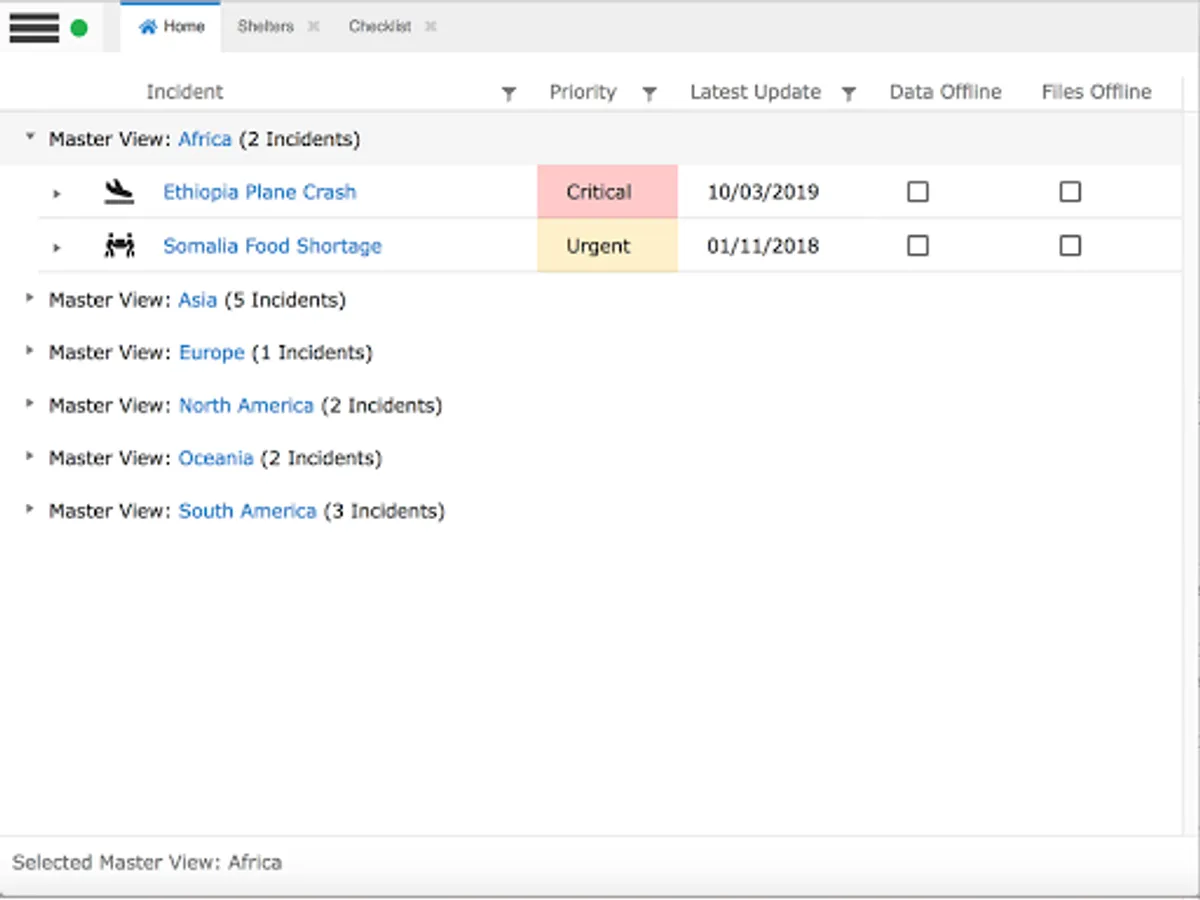Collapse the Africa master view group
This screenshot has width=1200, height=900.
(x=29, y=137)
